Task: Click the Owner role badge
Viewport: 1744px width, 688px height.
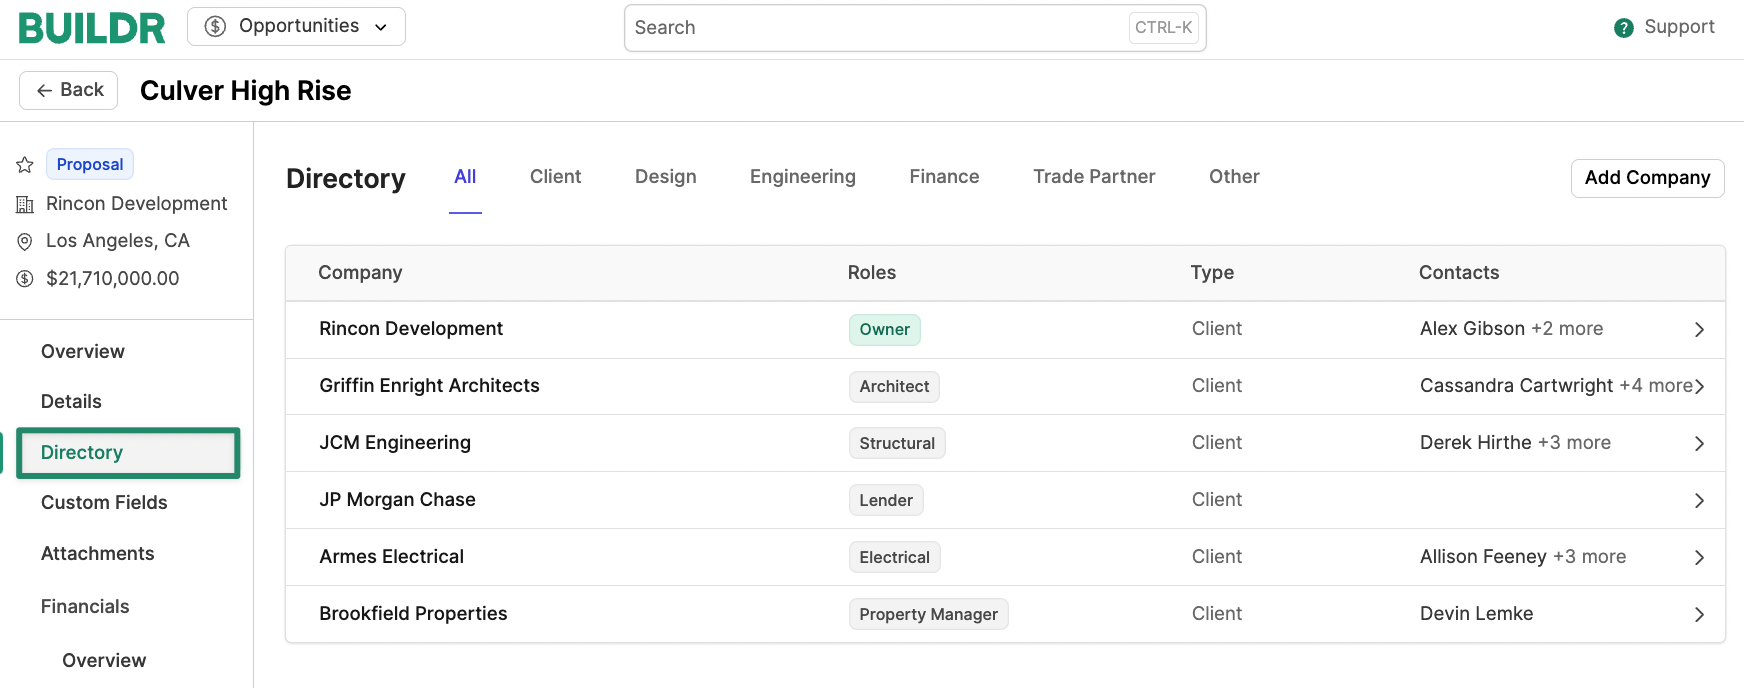Action: [885, 330]
